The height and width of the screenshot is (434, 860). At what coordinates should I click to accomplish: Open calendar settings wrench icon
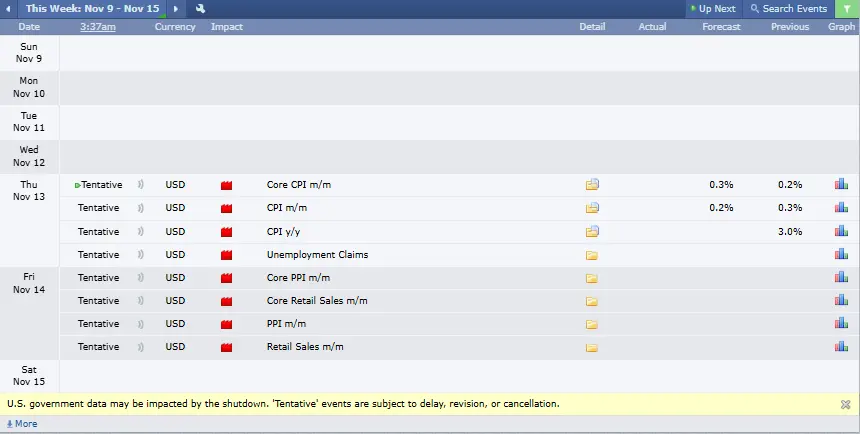tap(200, 9)
